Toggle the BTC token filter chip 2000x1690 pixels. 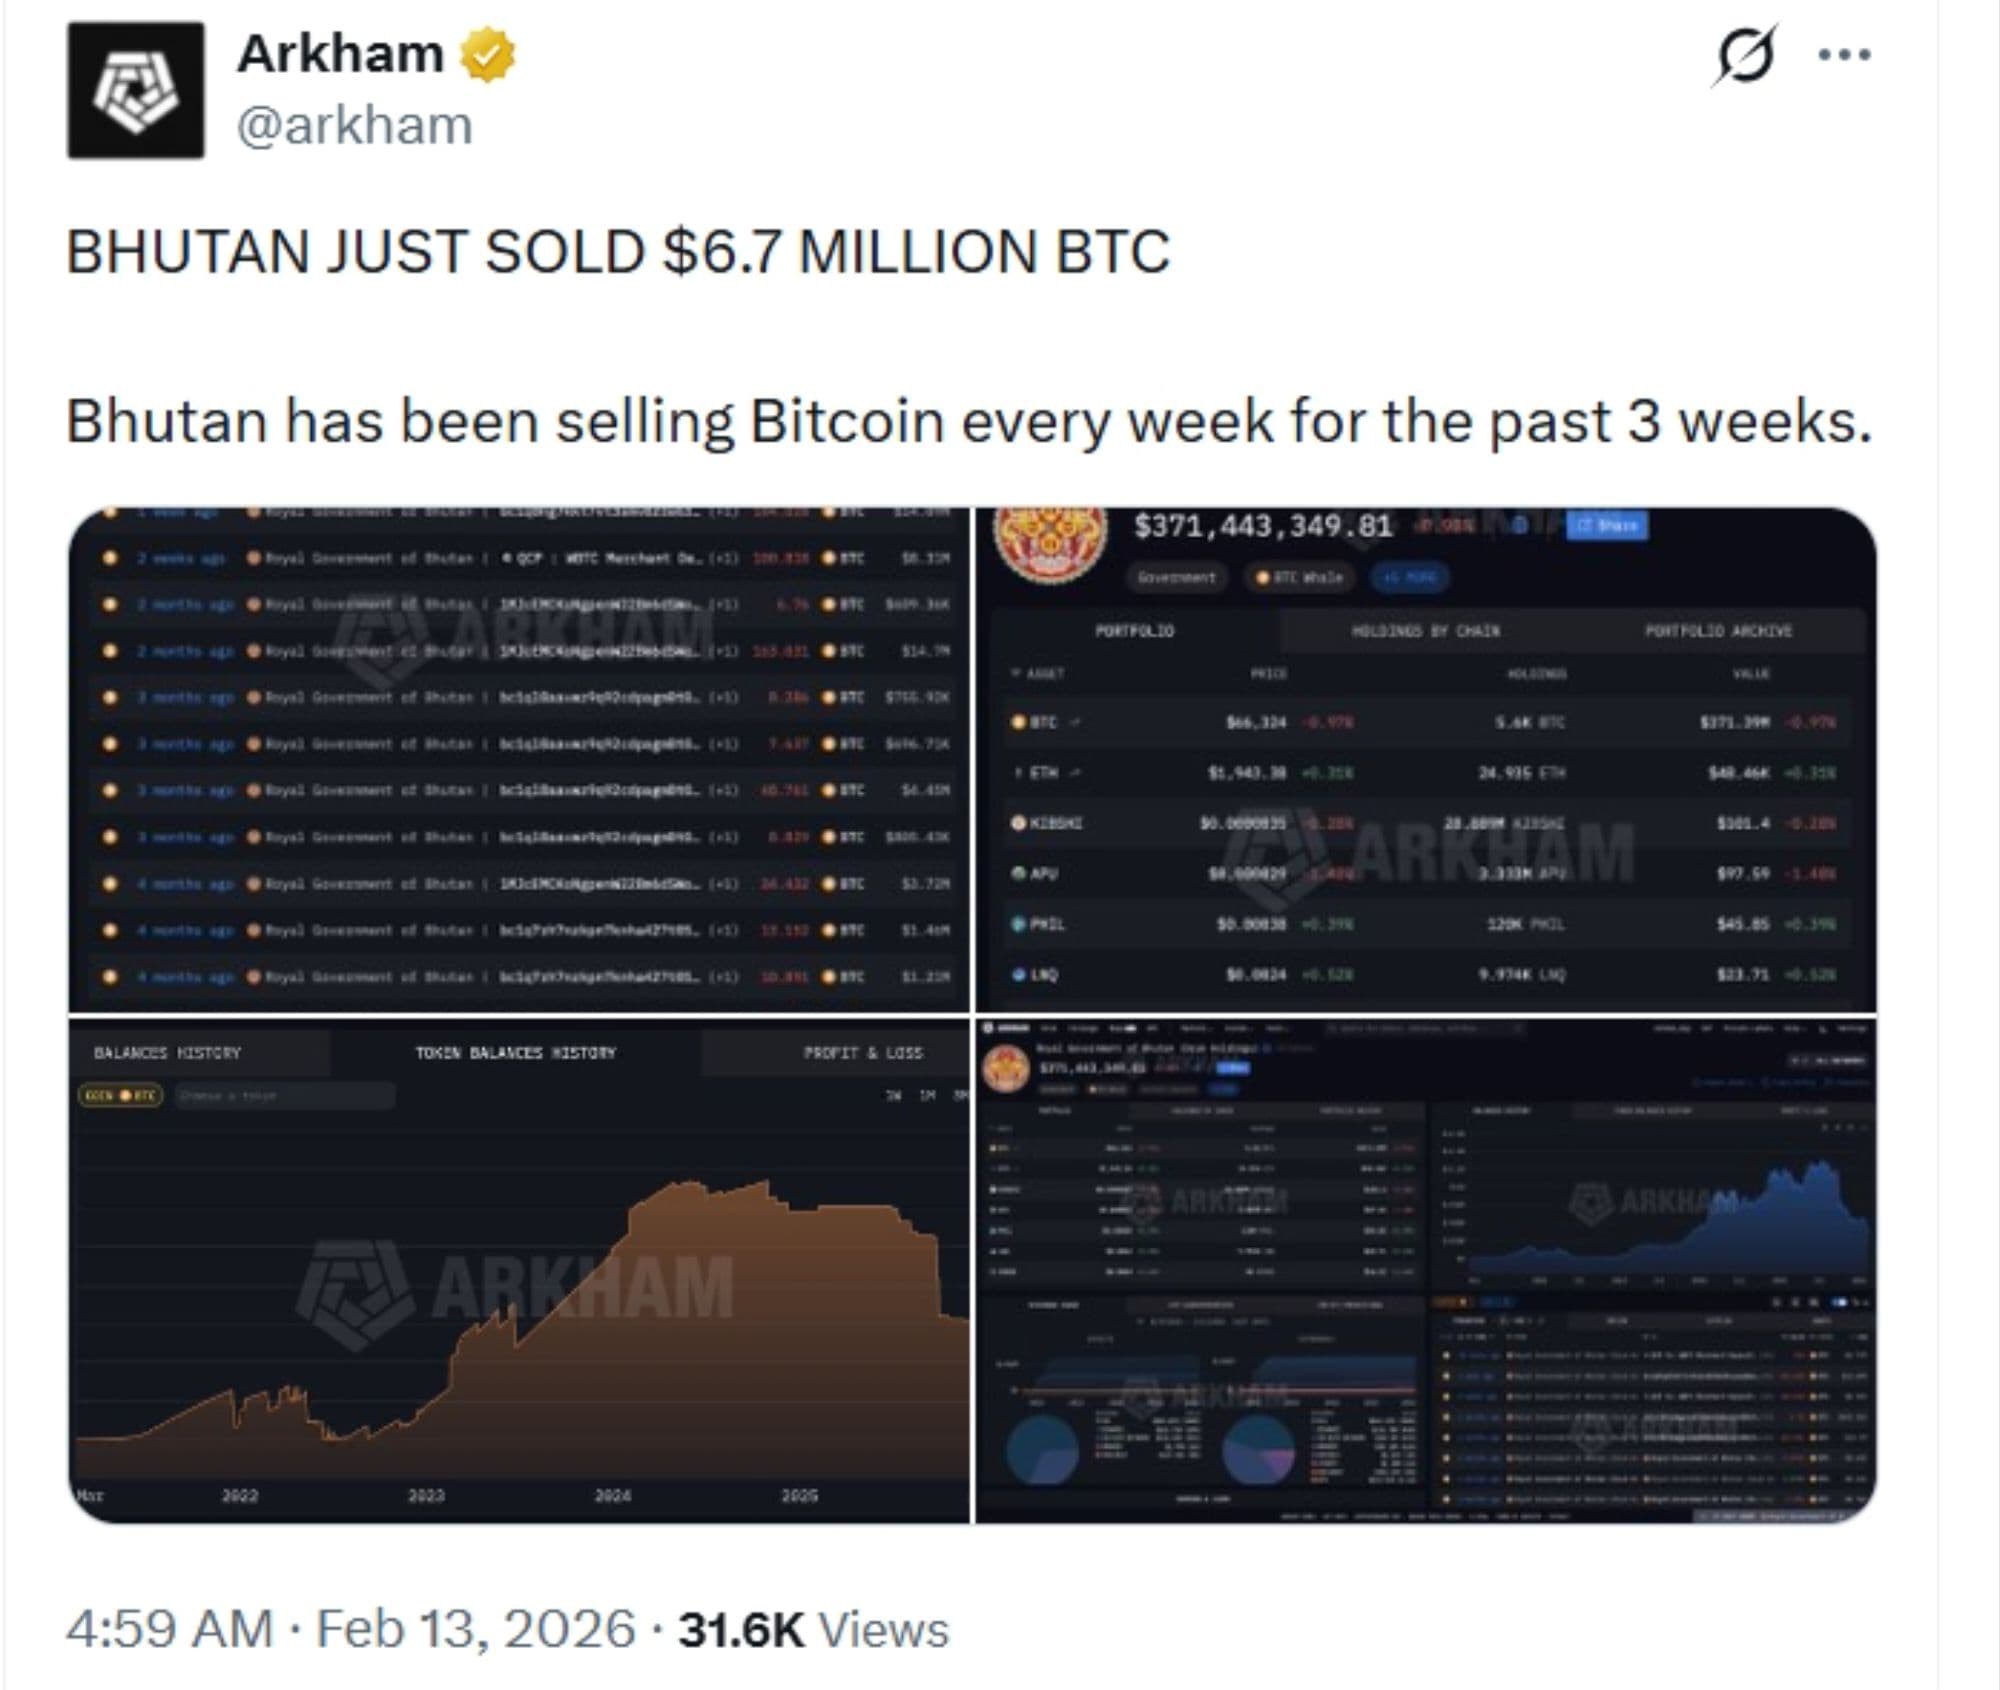coord(120,1096)
